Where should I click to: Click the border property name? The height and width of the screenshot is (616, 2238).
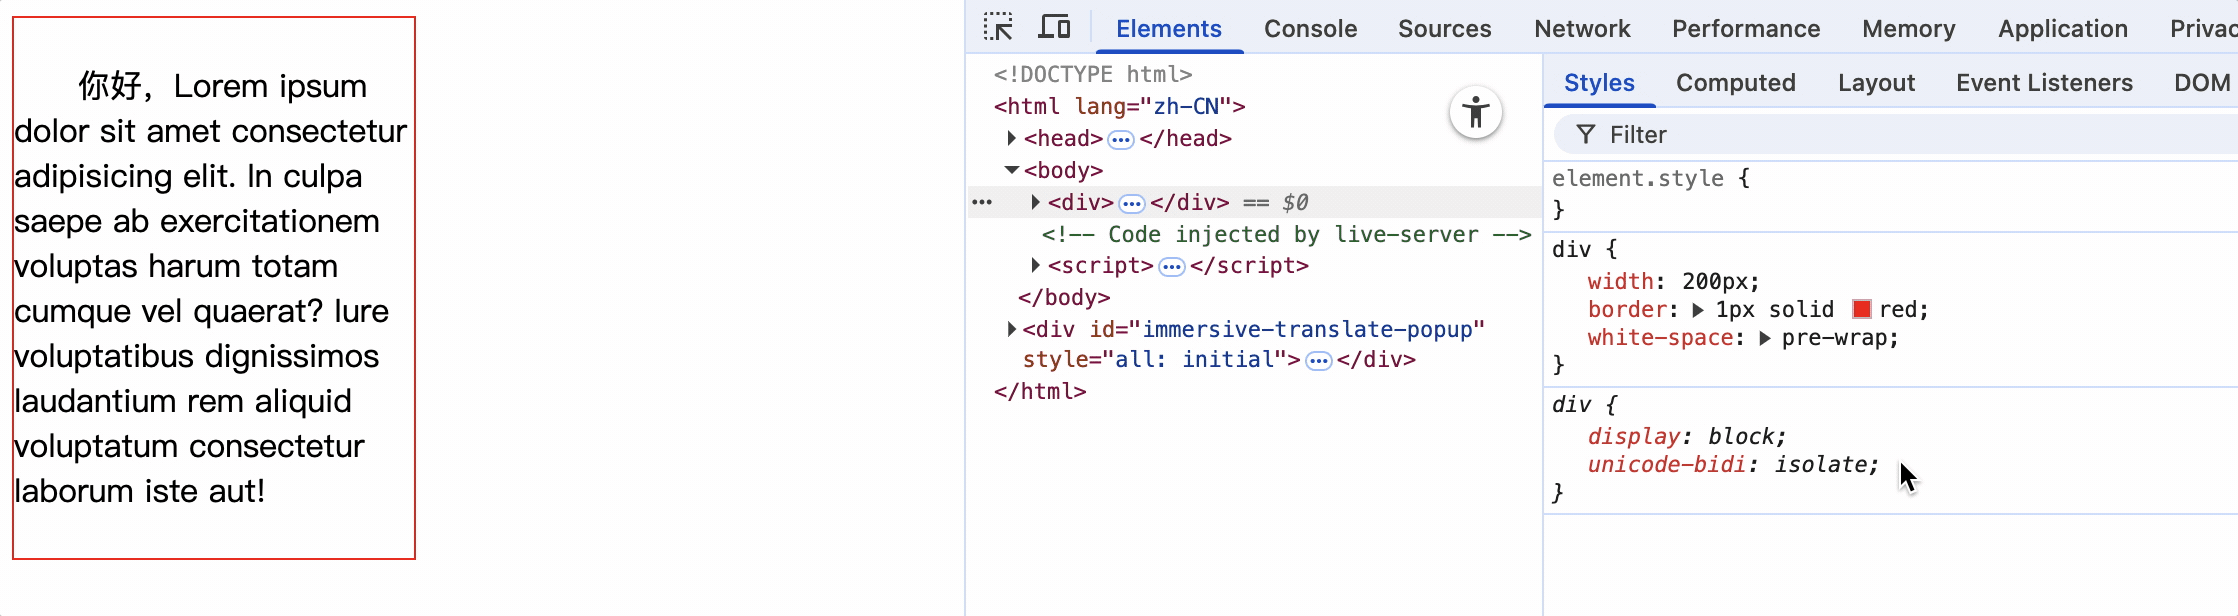pos(1628,309)
